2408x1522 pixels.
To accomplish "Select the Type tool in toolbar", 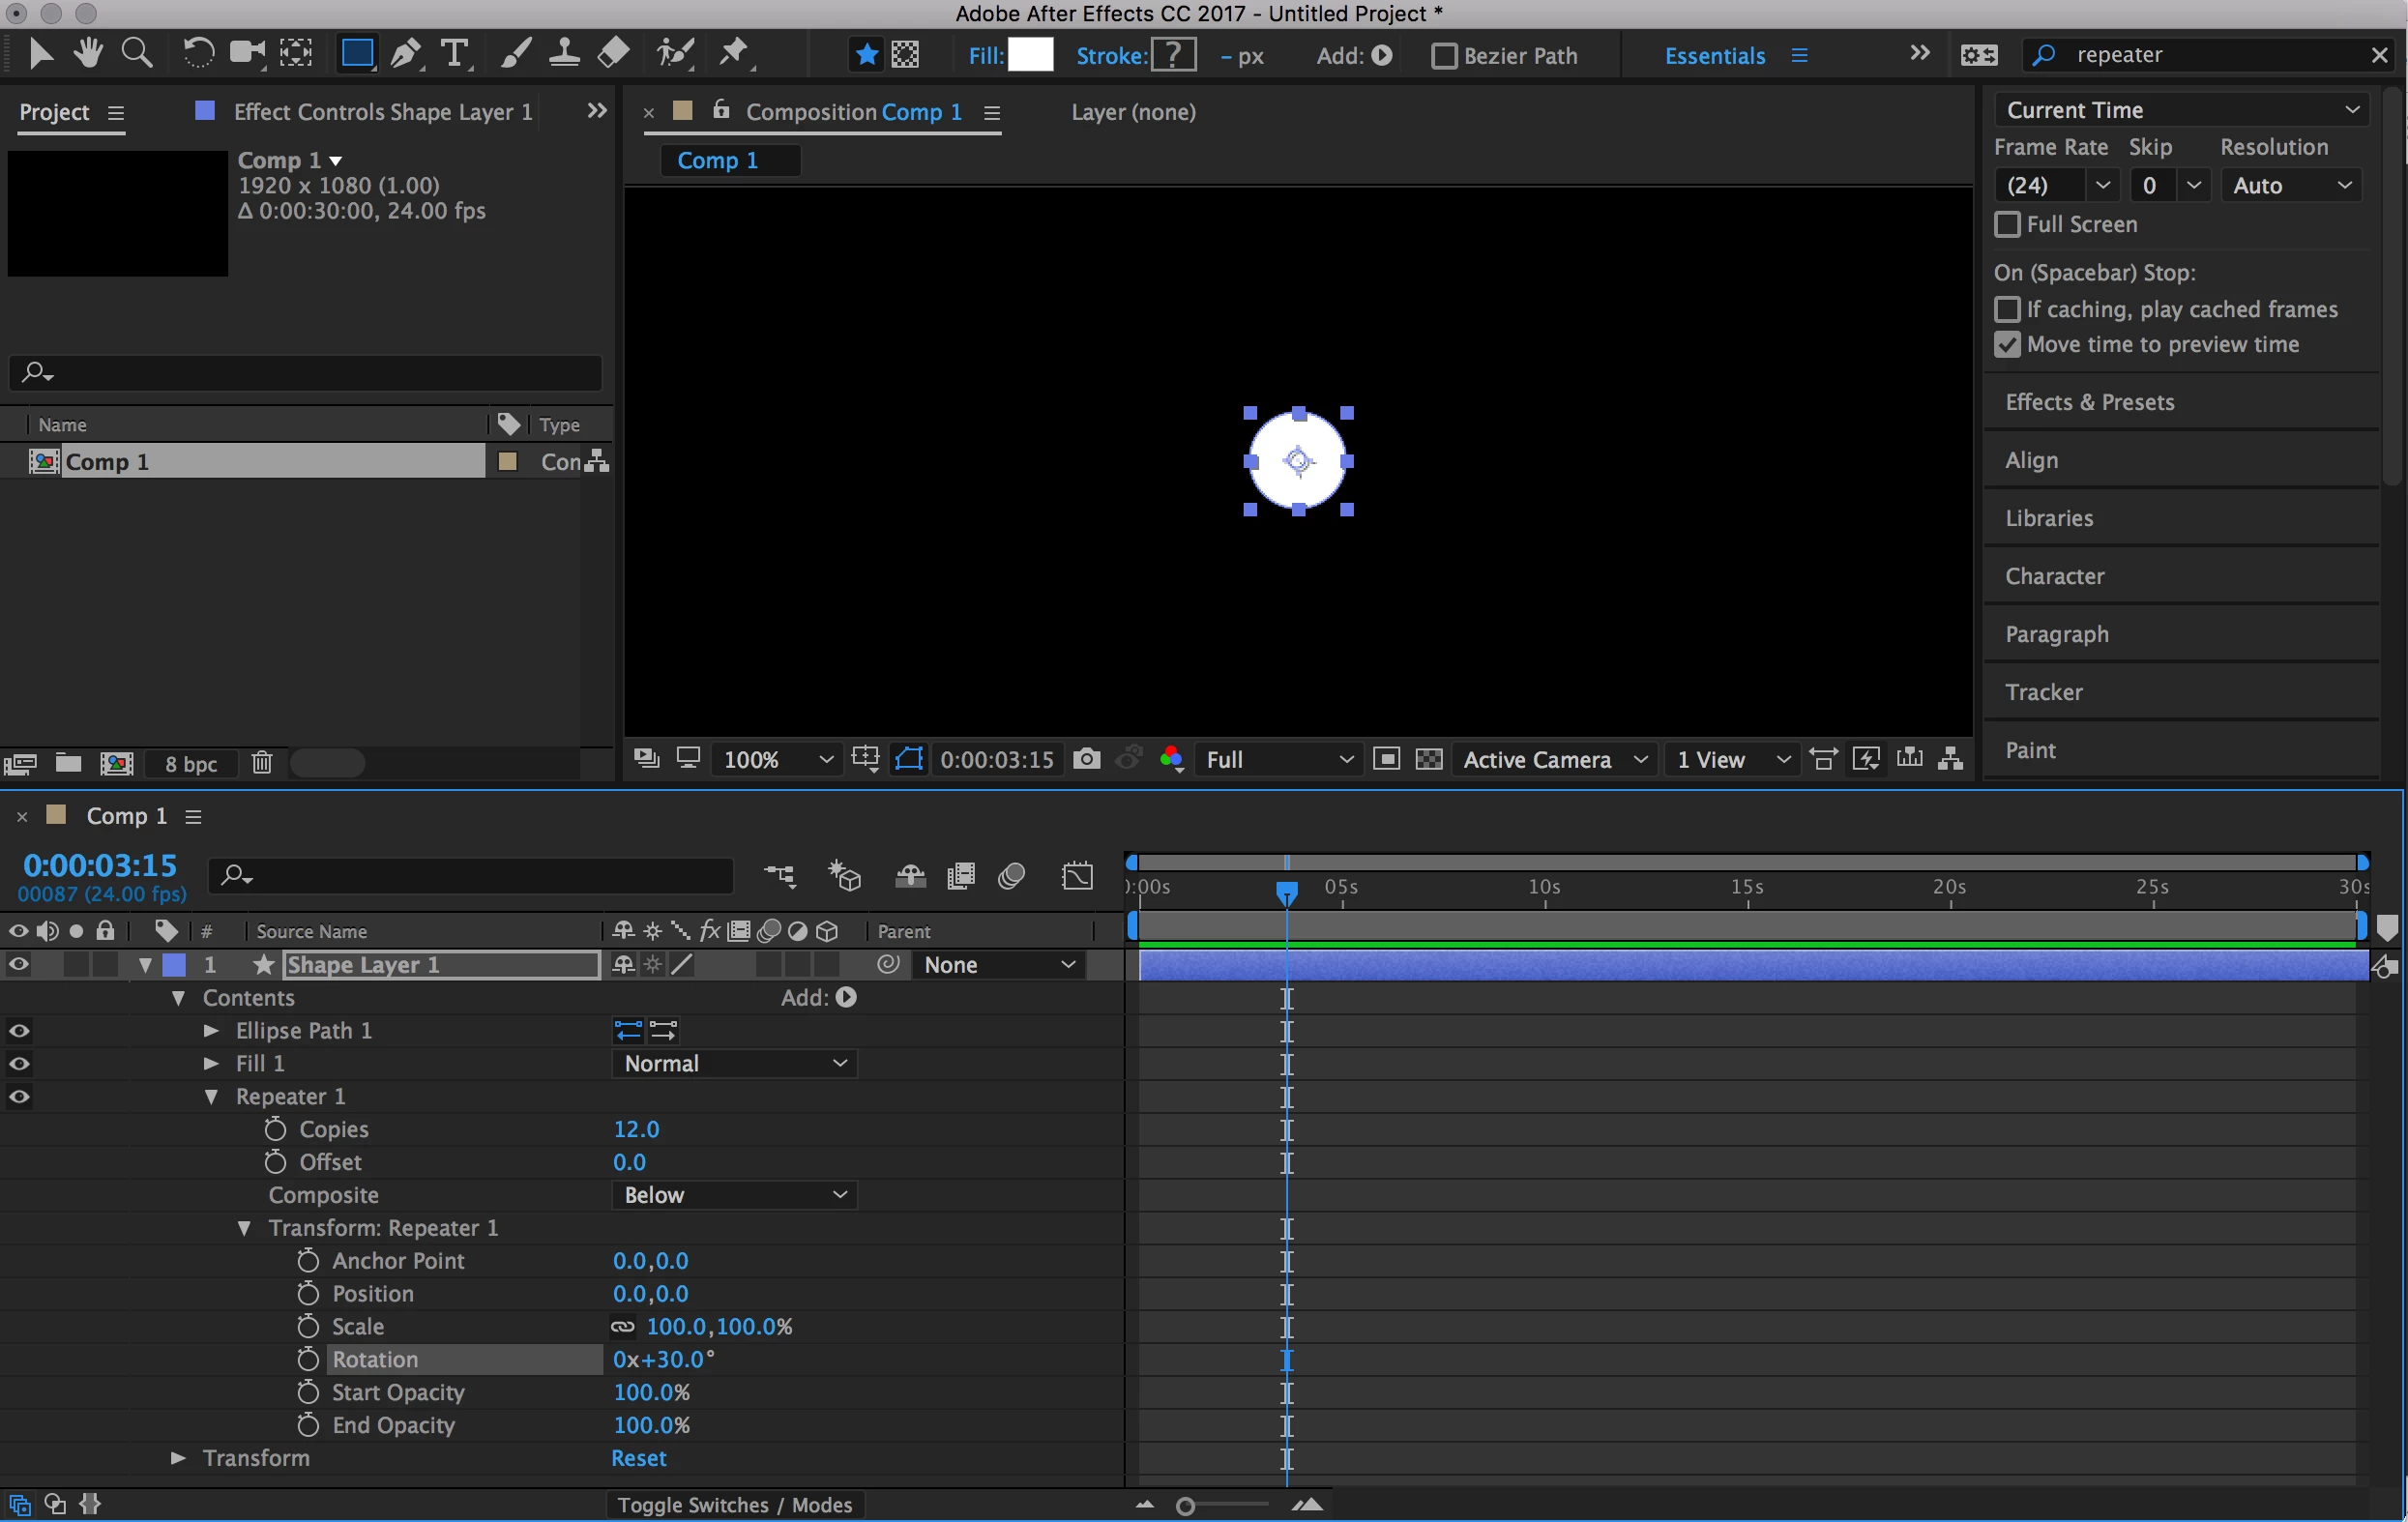I will pyautogui.click(x=455, y=53).
